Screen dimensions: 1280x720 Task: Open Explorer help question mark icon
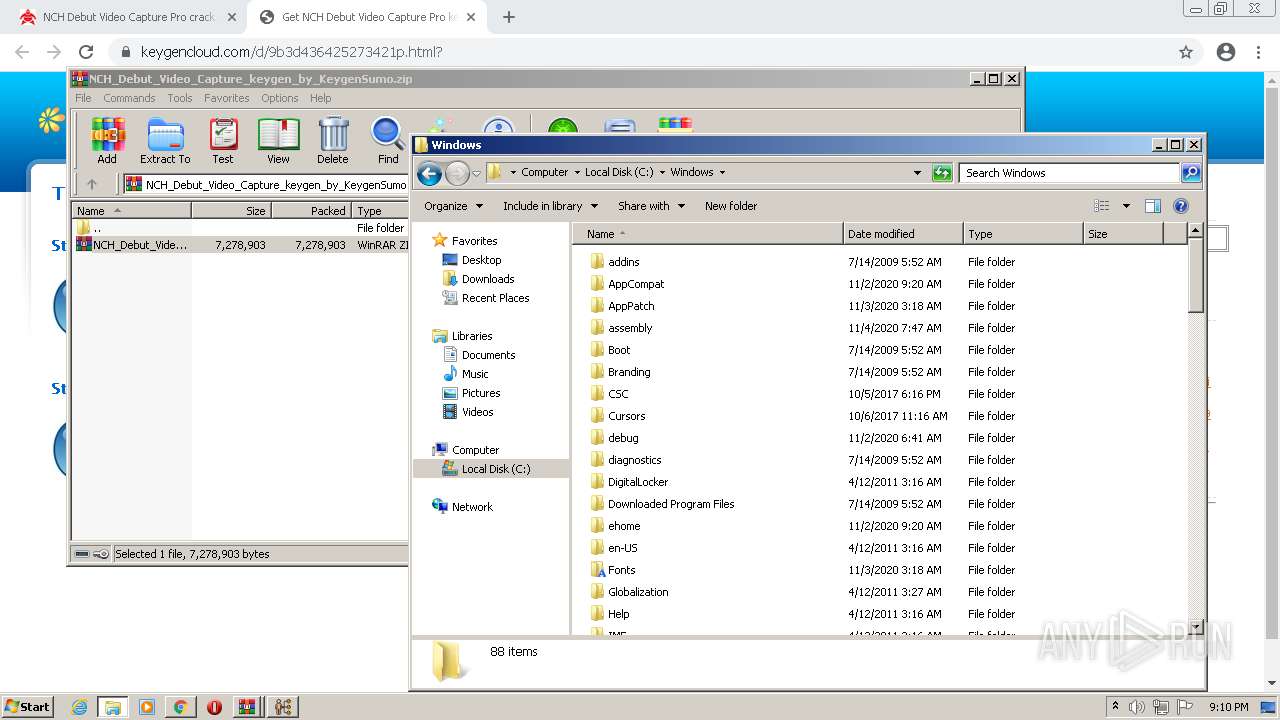1180,206
